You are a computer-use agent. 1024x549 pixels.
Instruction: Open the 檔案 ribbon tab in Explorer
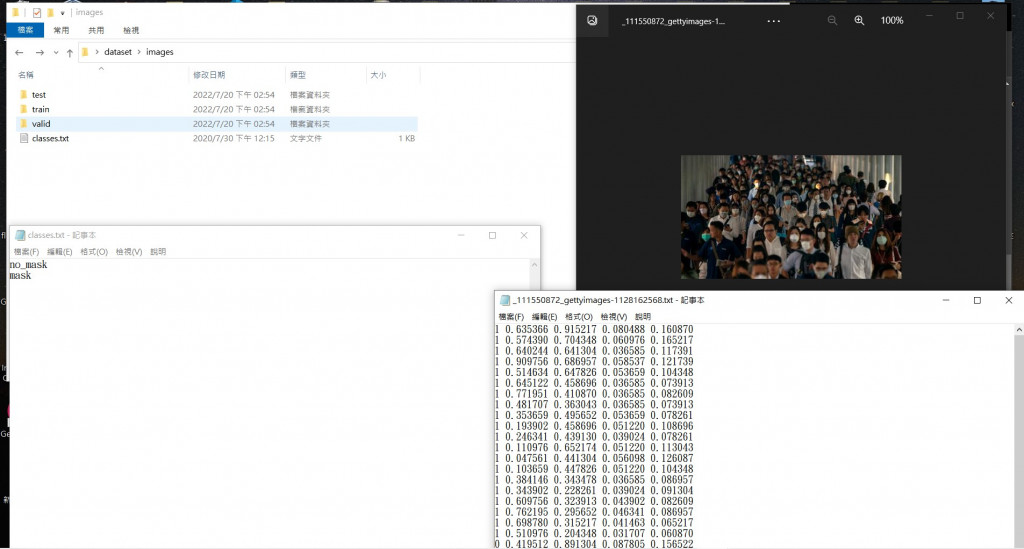(25, 30)
